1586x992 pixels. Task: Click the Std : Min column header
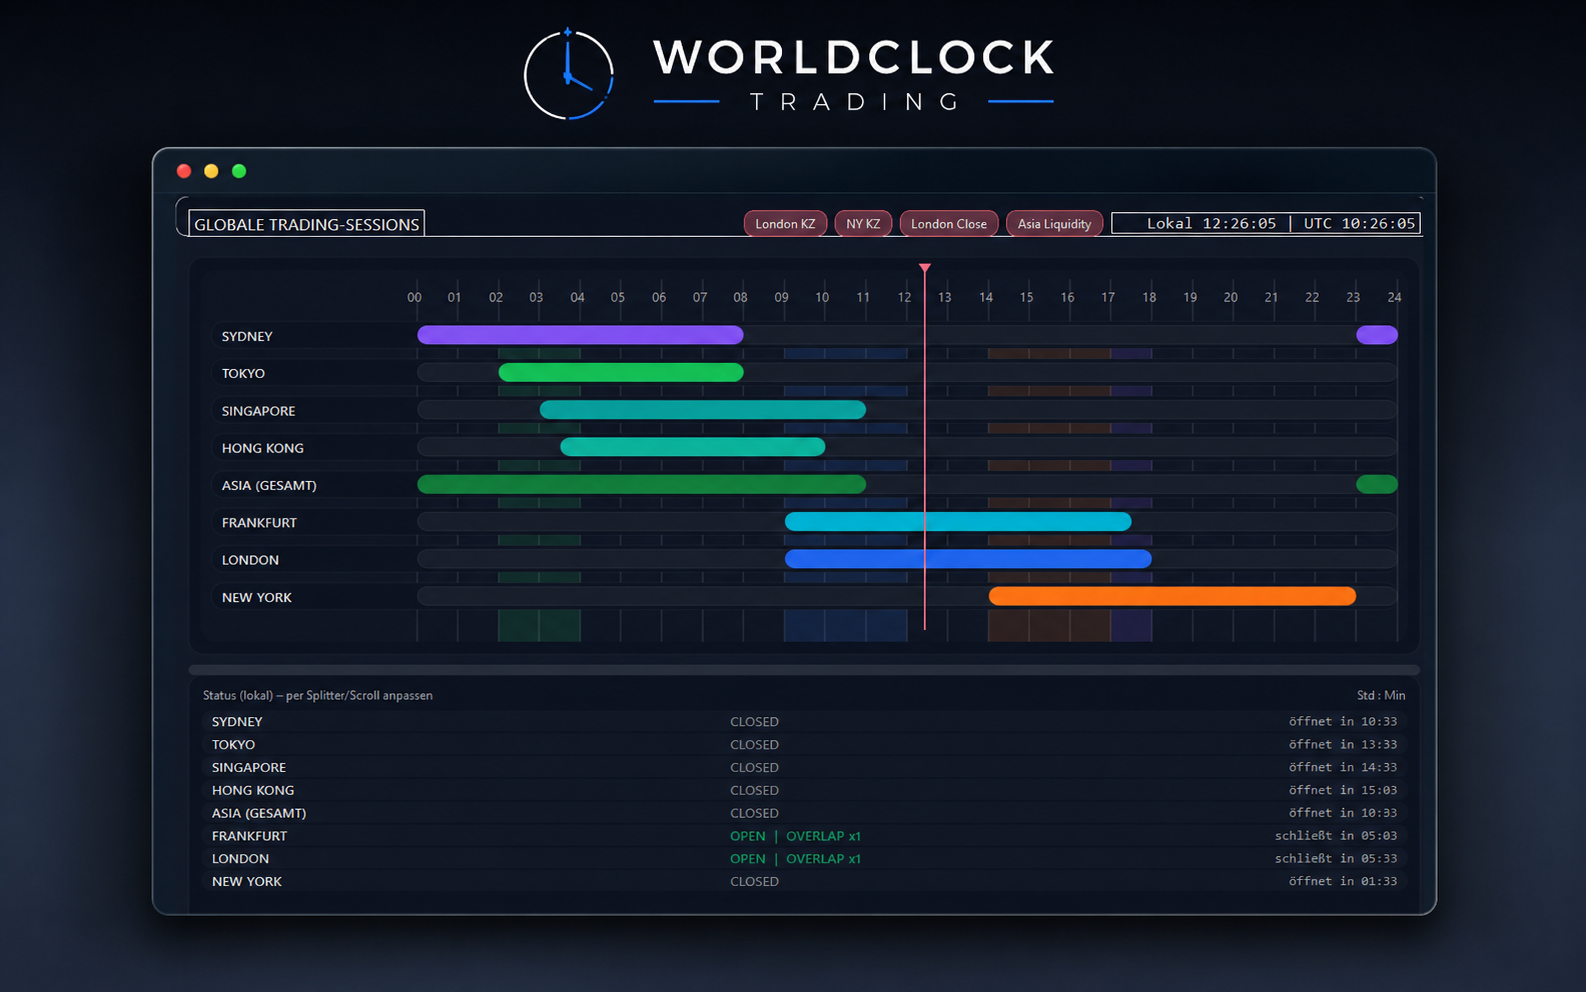coord(1381,695)
